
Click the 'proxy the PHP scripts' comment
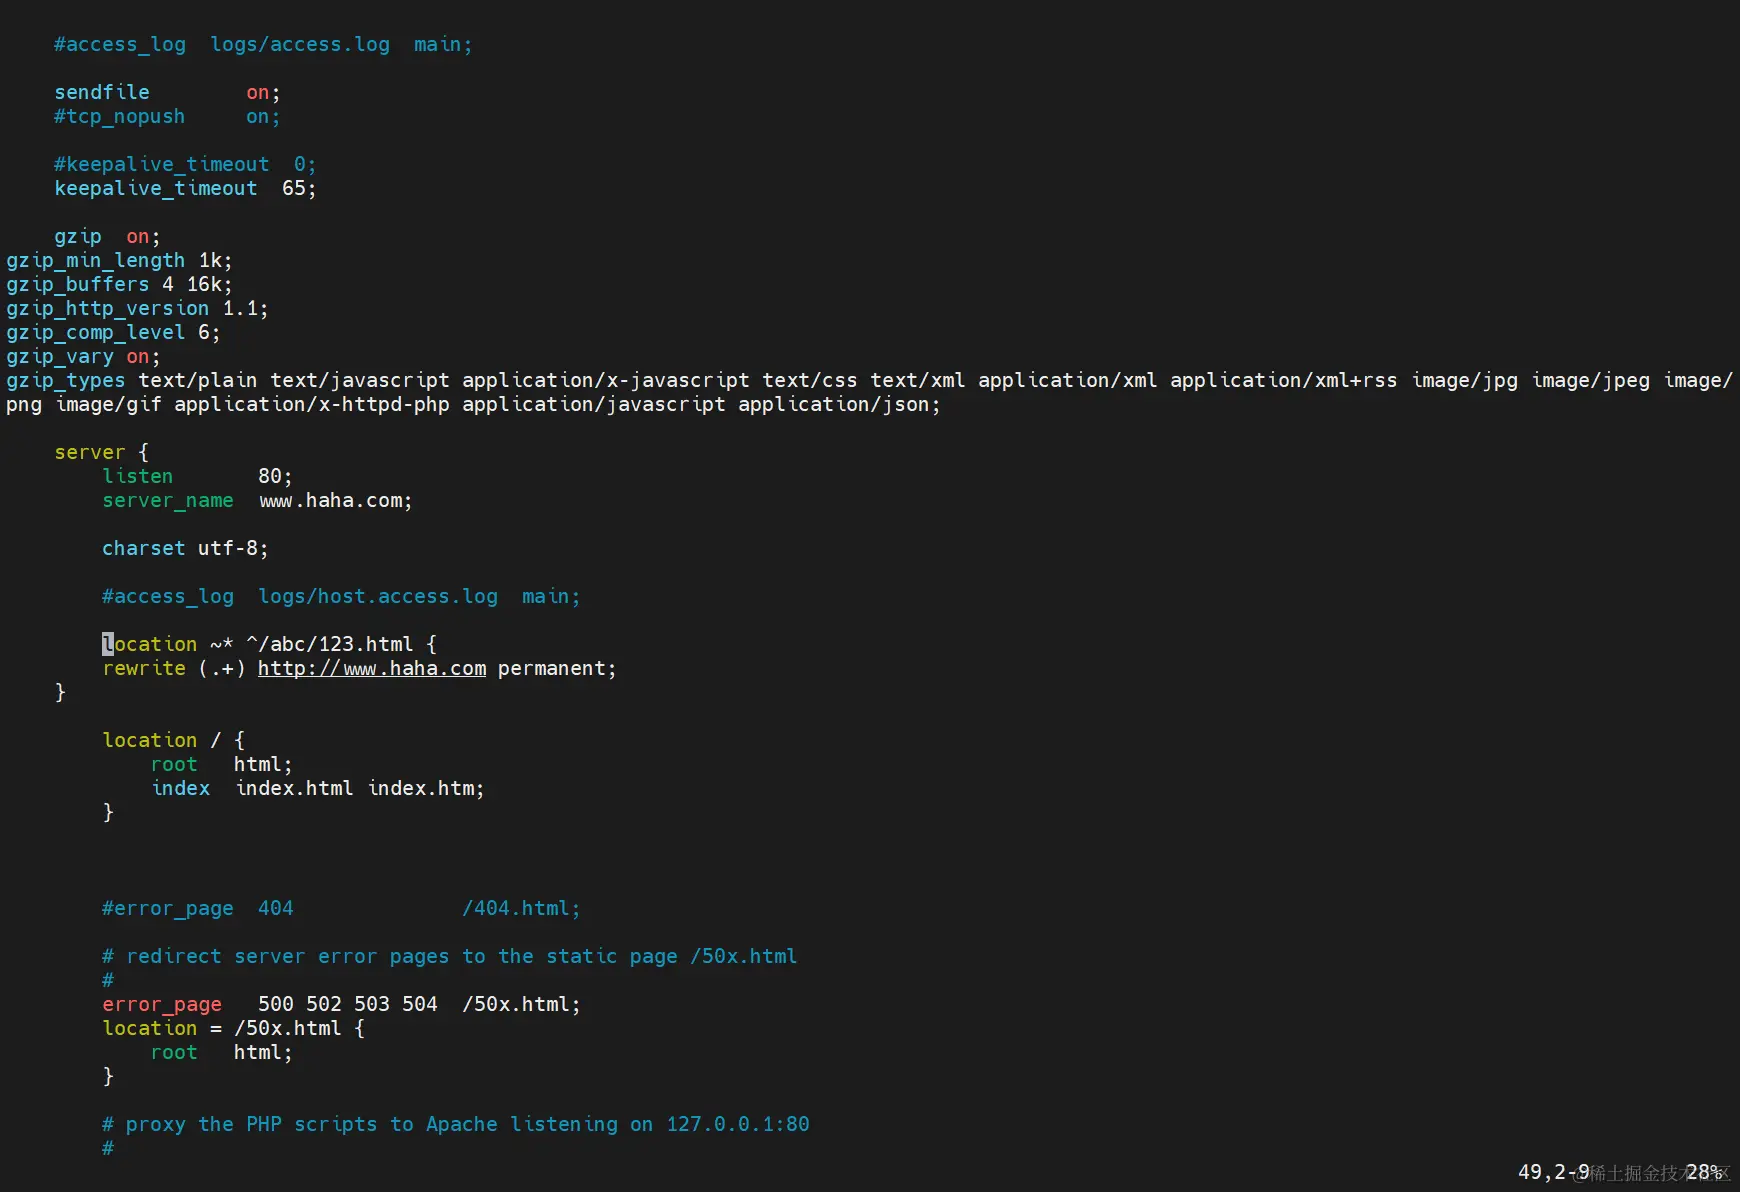[x=456, y=1124]
